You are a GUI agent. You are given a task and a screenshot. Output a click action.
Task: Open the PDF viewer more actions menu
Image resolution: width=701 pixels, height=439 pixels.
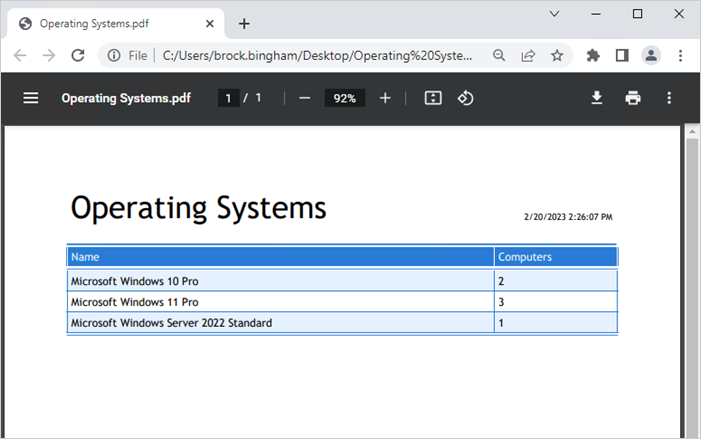669,98
